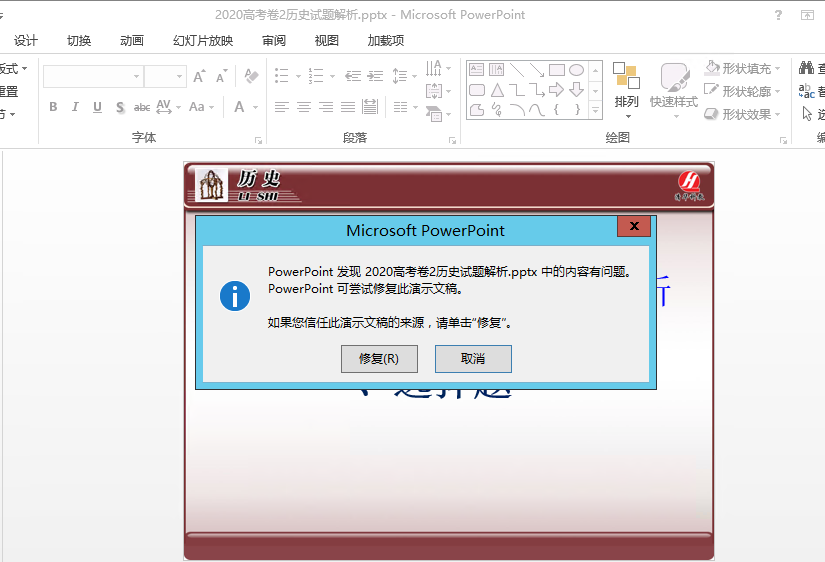Viewport: 825px width, 562px height.
Task: Toggle right text alignment
Action: point(326,107)
